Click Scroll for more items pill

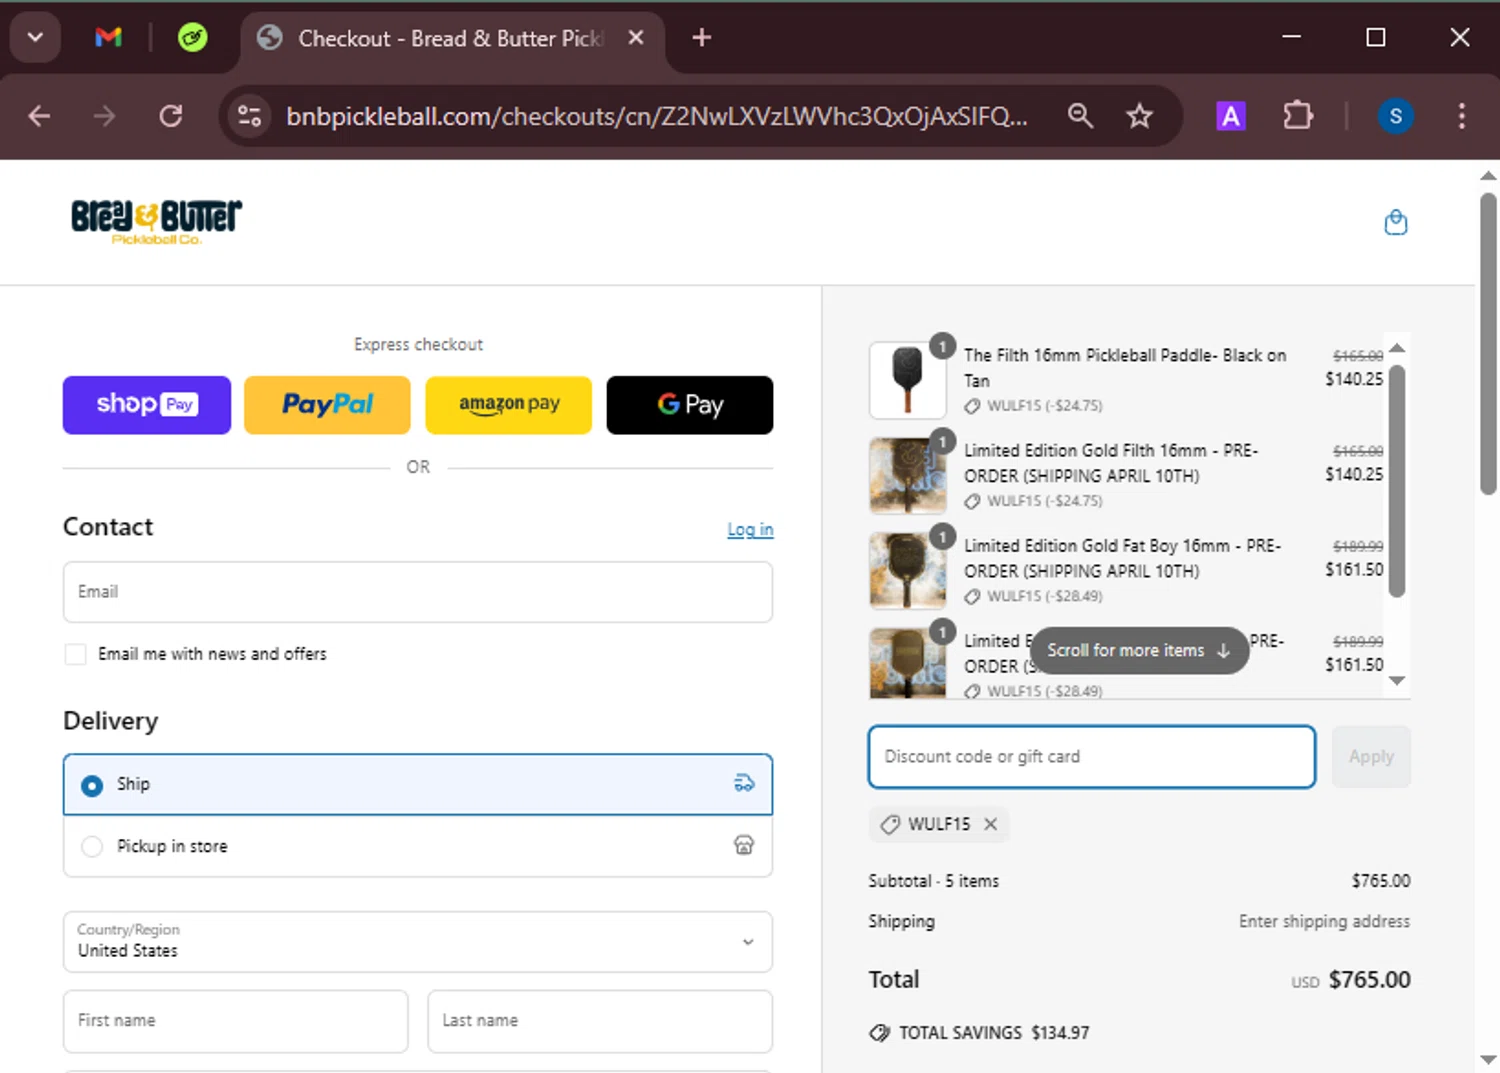(x=1139, y=650)
